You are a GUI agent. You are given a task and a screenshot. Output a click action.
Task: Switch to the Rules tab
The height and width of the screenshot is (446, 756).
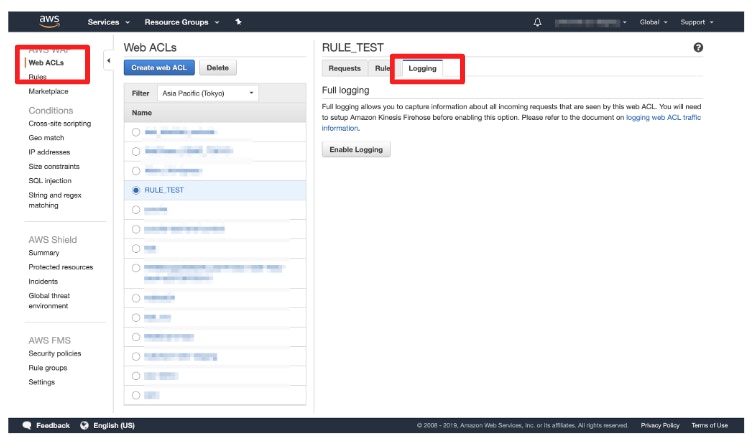pyautogui.click(x=382, y=68)
